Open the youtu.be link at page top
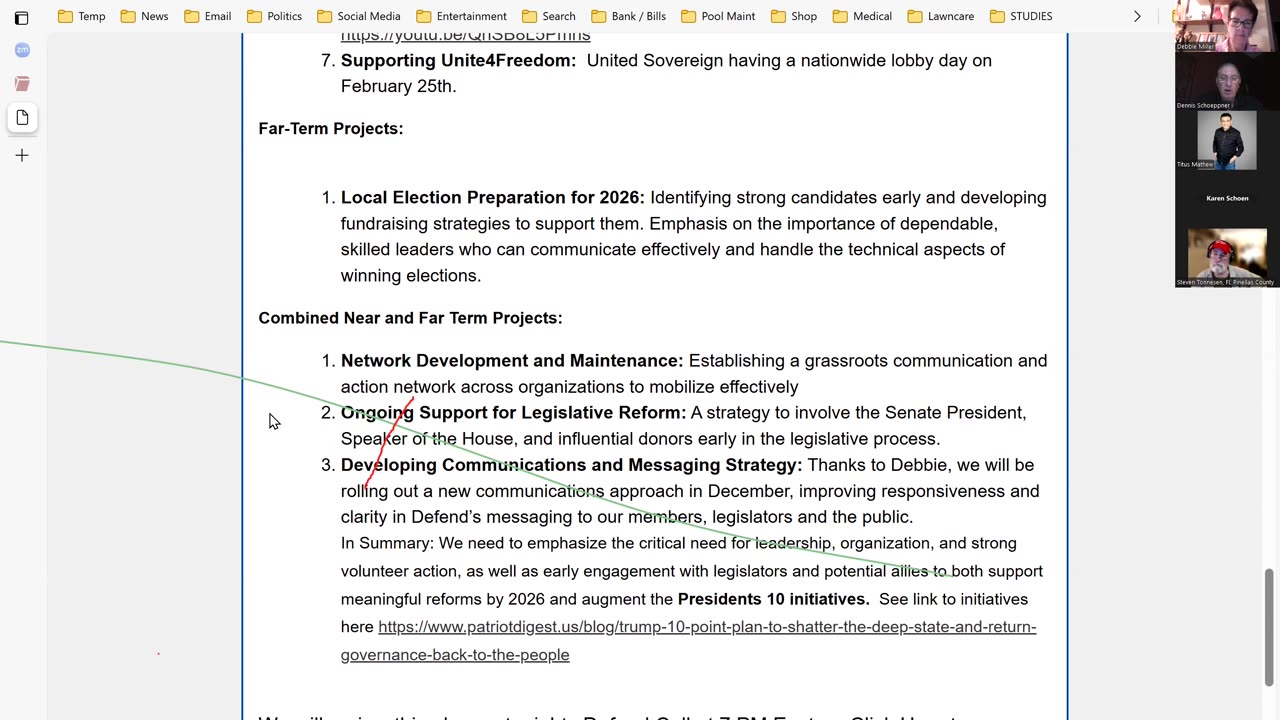 465,37
